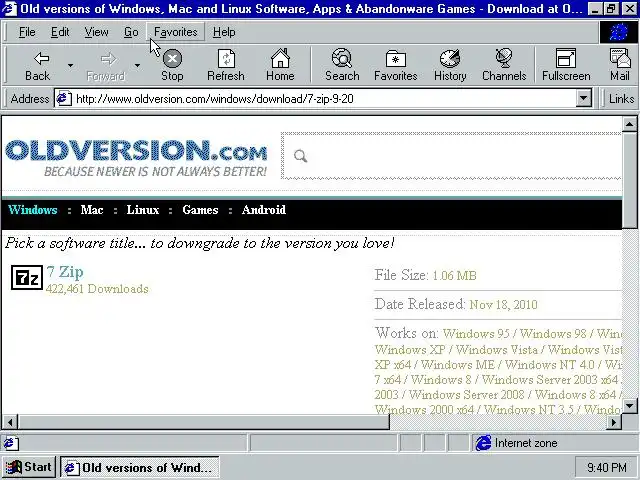This screenshot has width=640, height=480.
Task: Open the File menu
Action: coord(27,32)
